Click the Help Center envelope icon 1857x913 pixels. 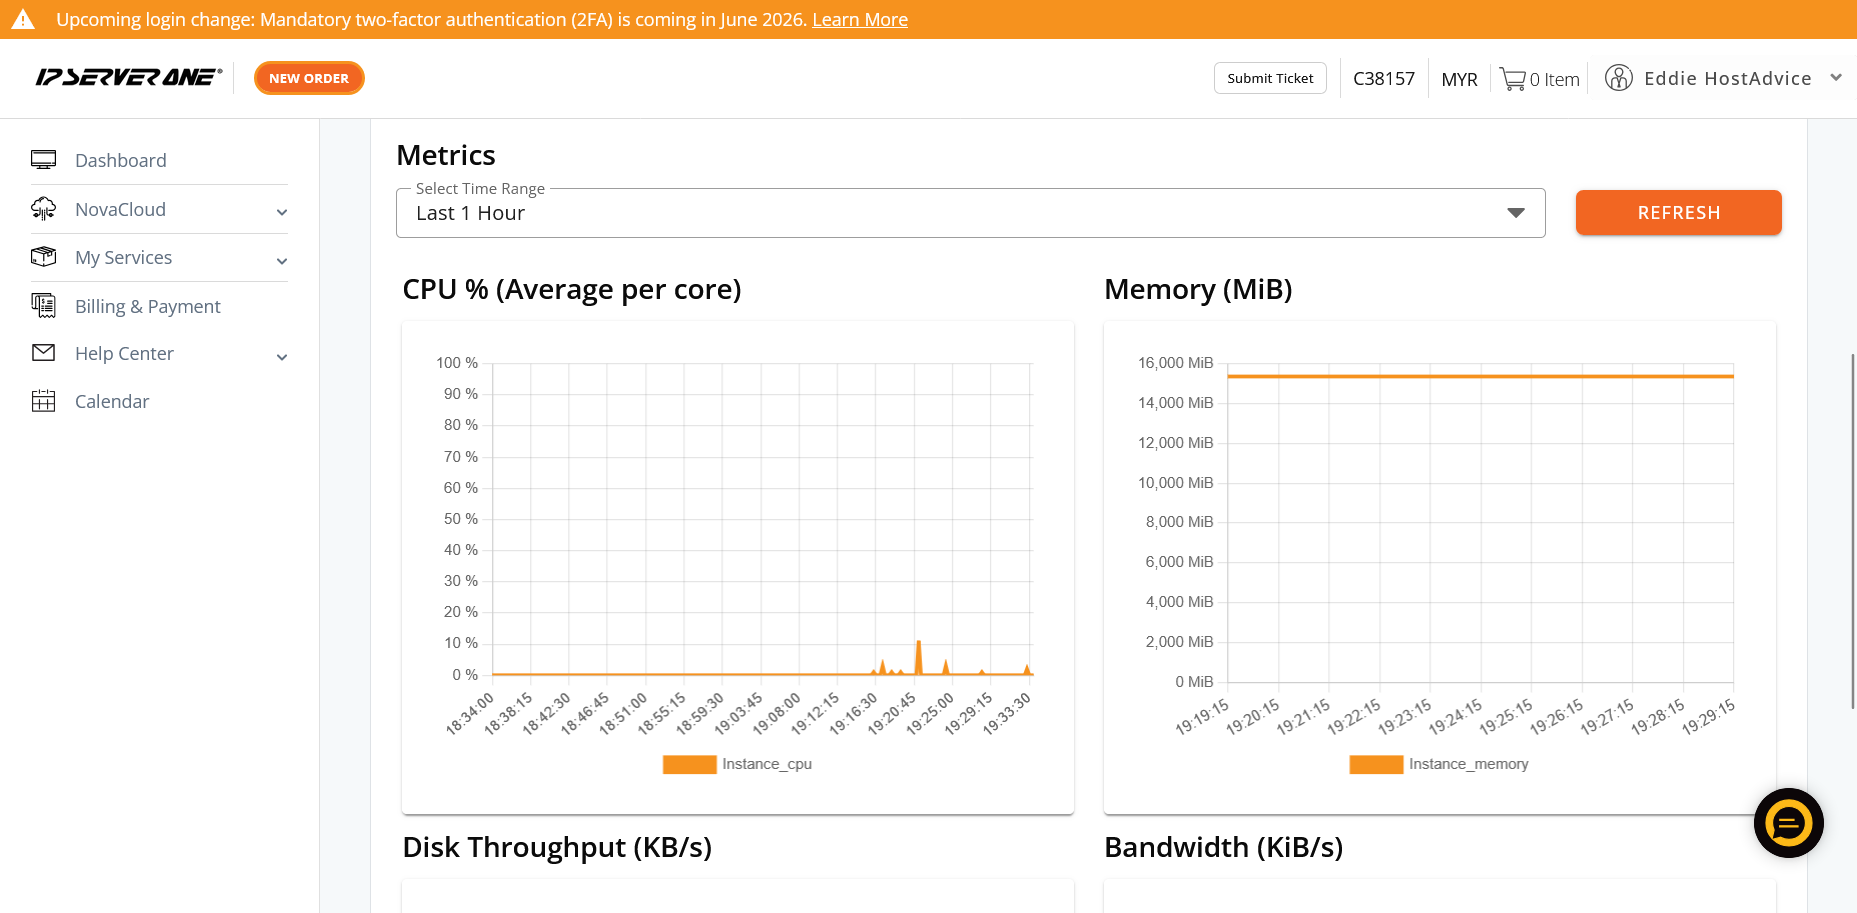coord(43,353)
